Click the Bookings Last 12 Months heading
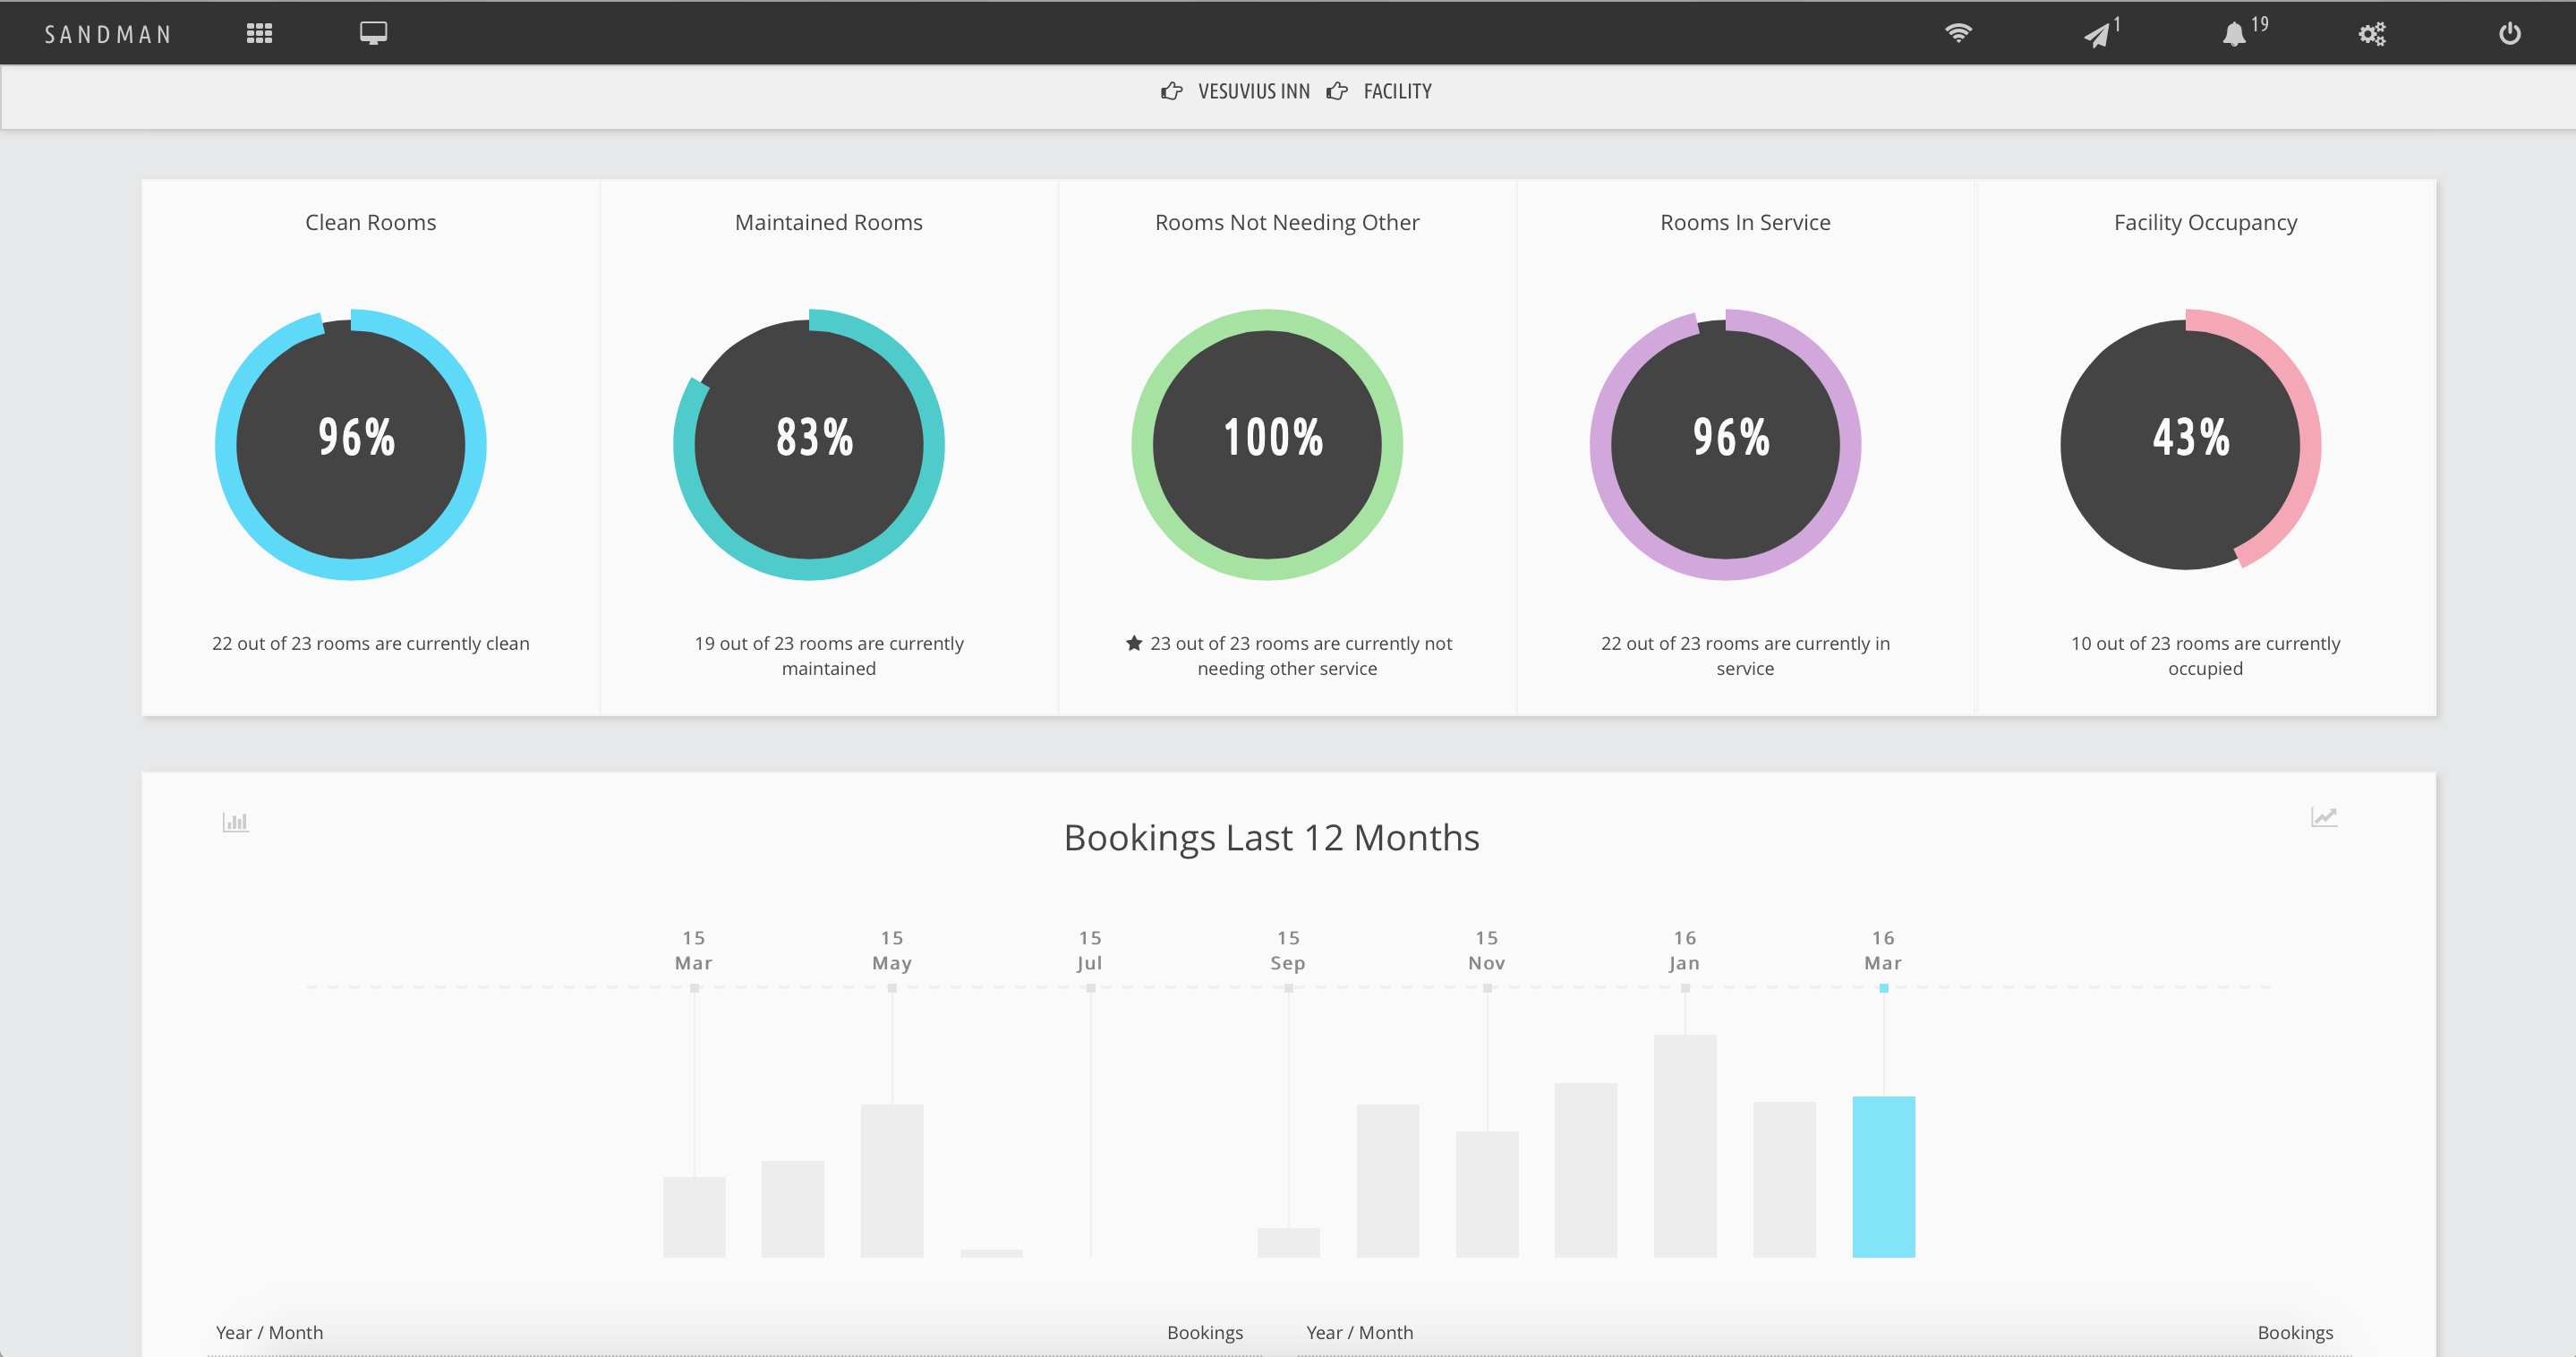 coord(1271,838)
